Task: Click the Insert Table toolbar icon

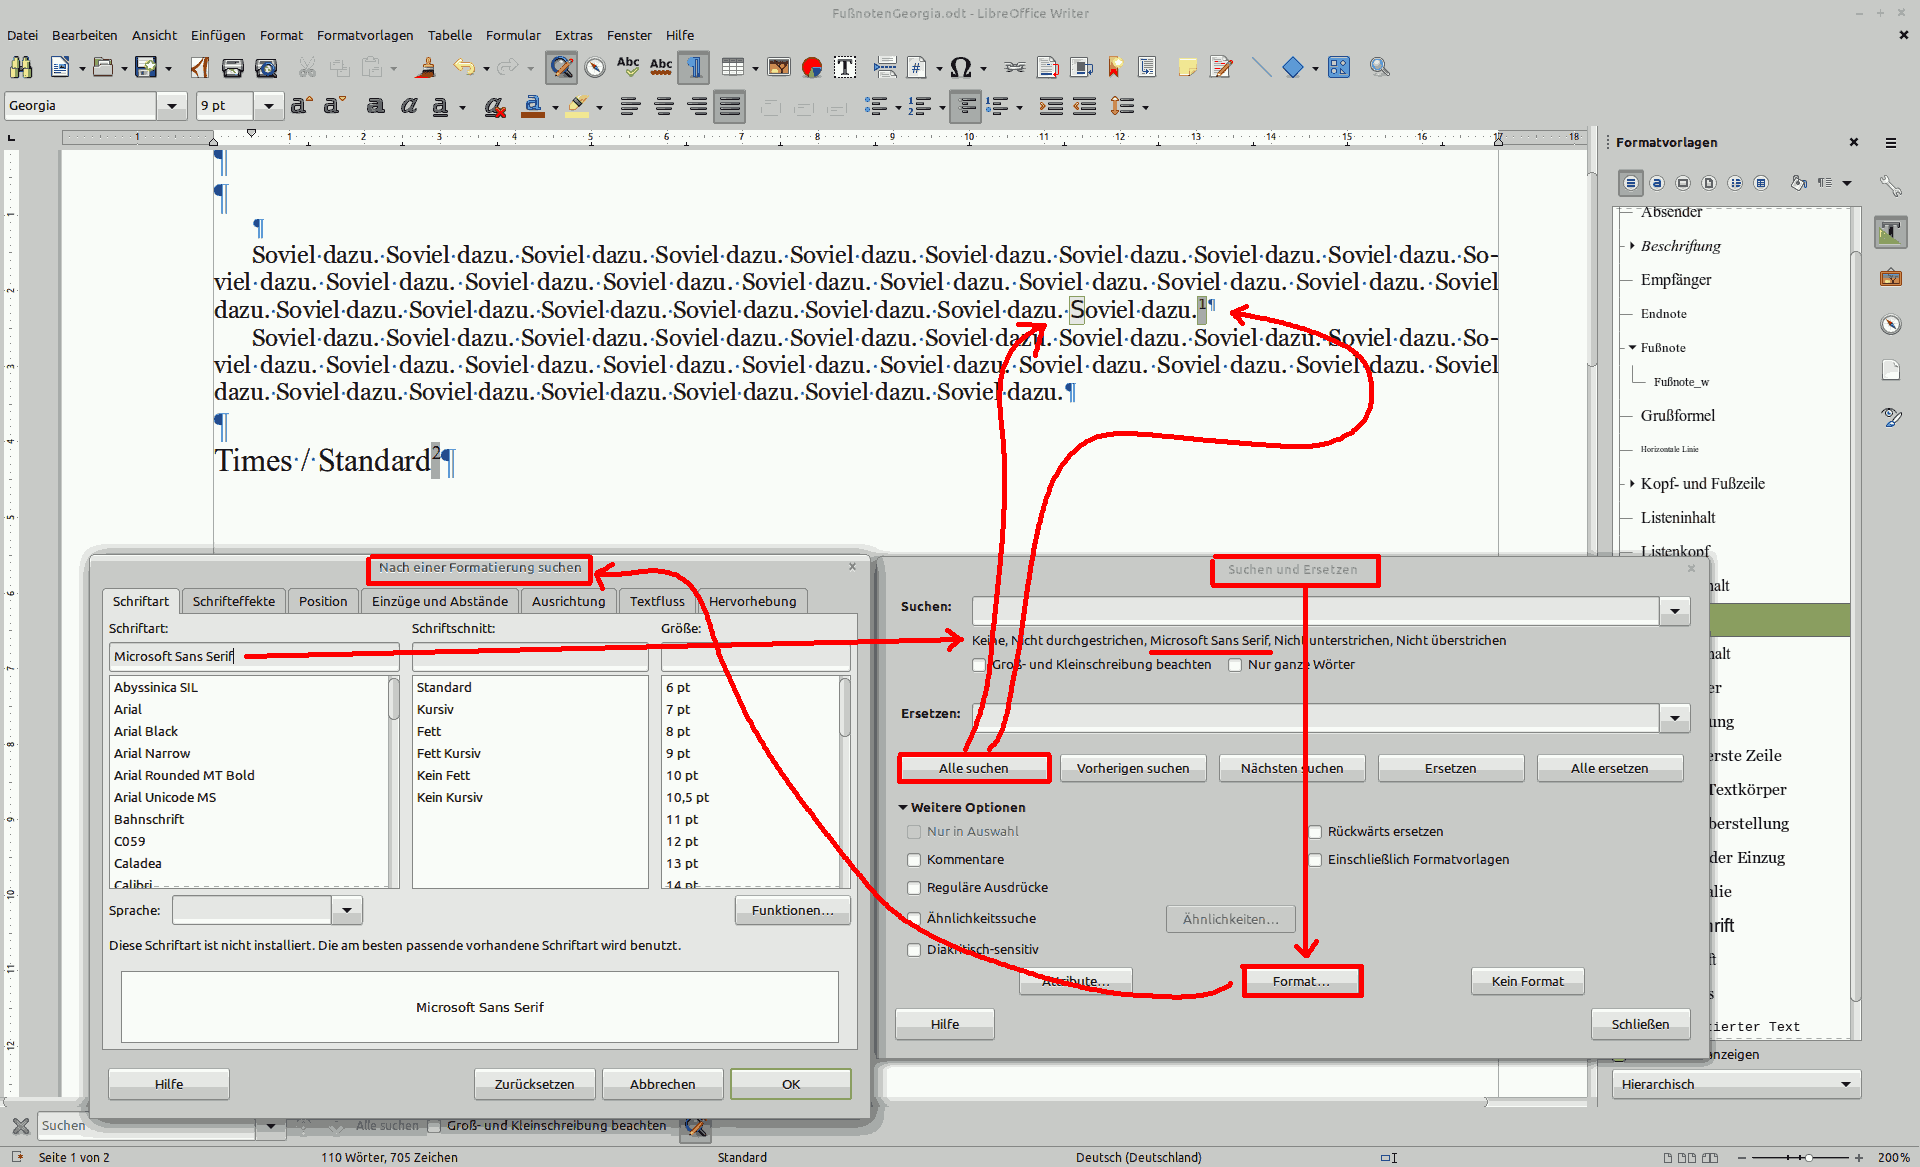Action: [733, 68]
